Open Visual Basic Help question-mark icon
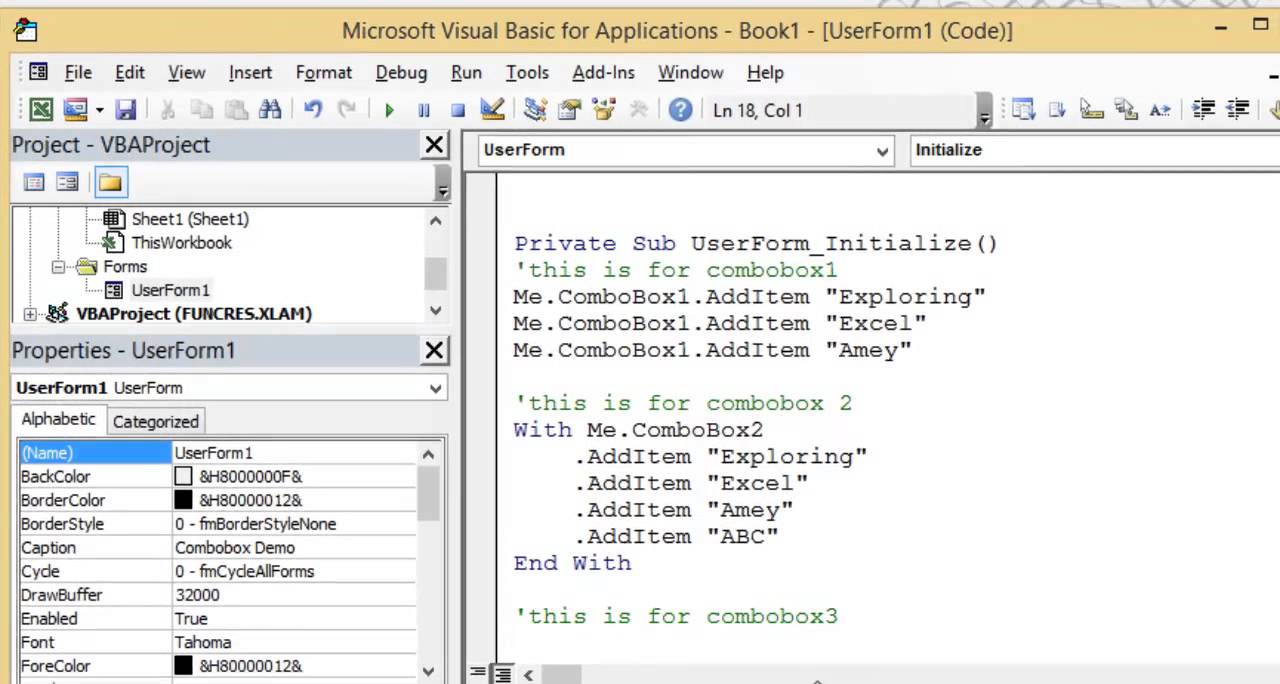The image size is (1280, 684). (680, 110)
